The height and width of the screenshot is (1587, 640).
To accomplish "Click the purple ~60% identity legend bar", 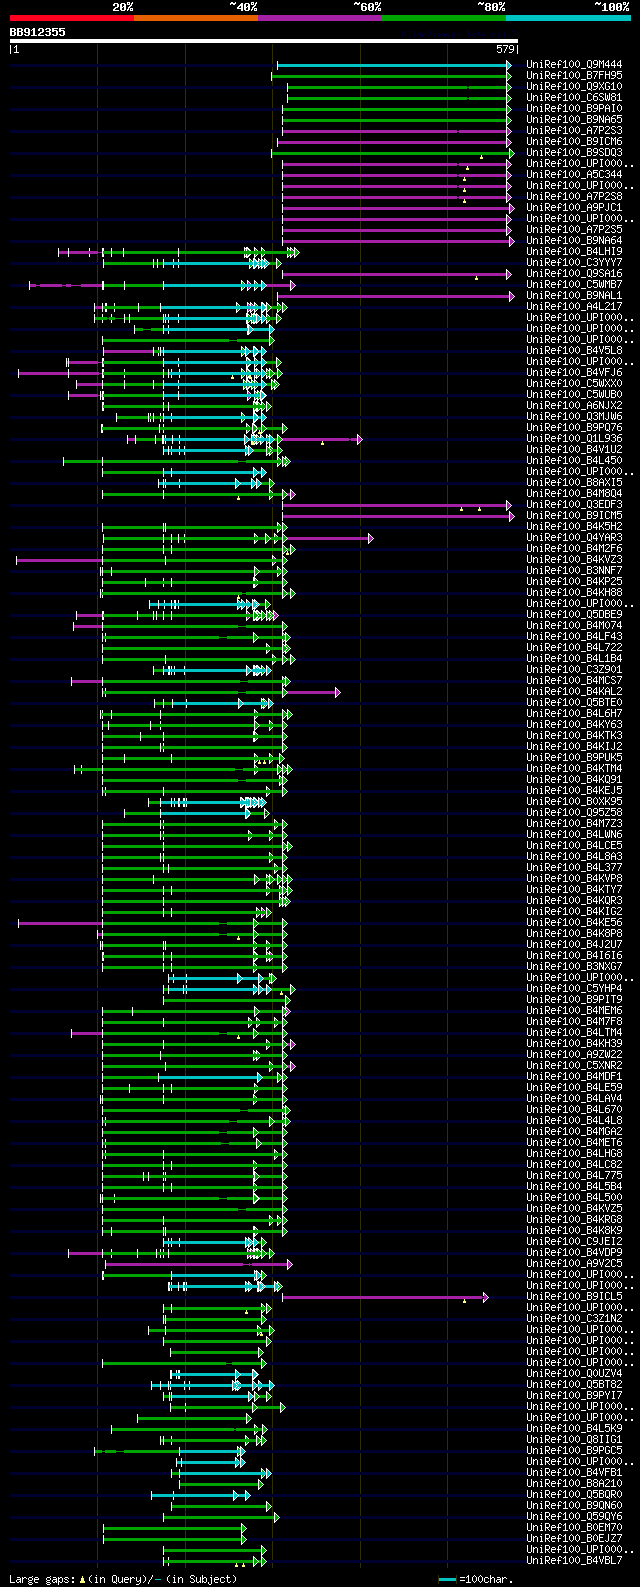I will (x=320, y=18).
